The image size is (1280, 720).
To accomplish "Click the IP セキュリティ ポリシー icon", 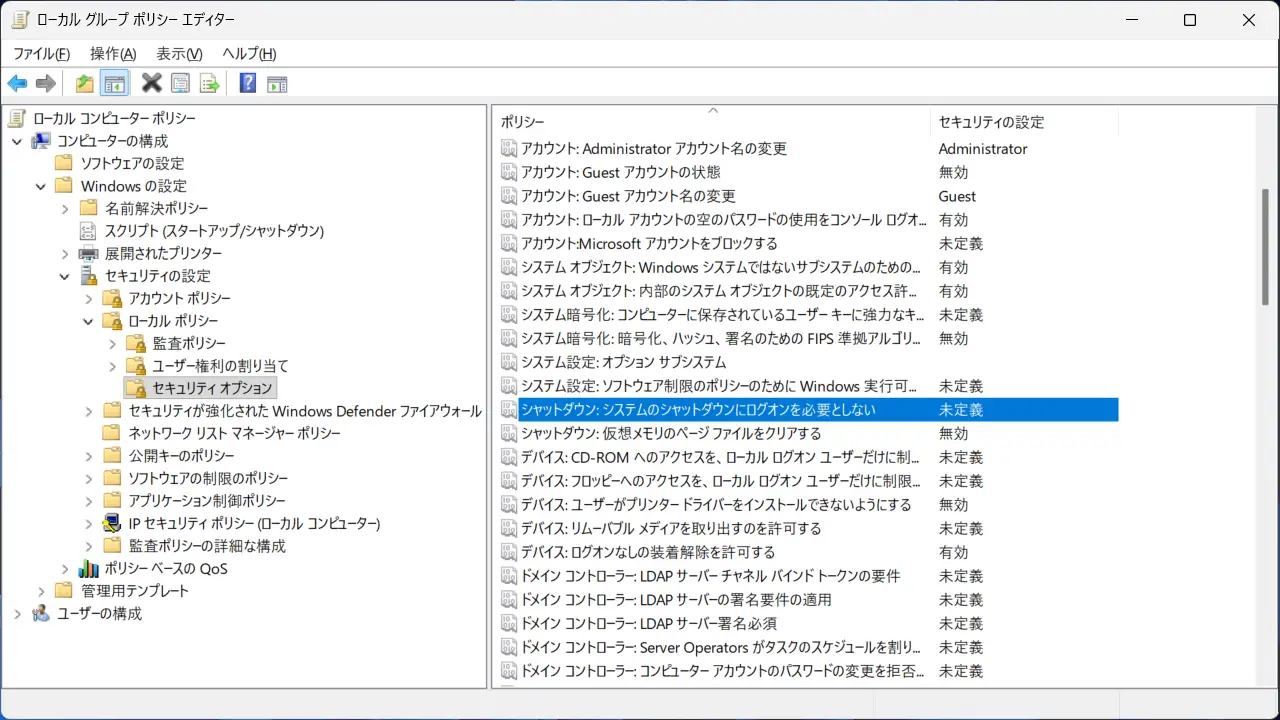I will (x=113, y=523).
